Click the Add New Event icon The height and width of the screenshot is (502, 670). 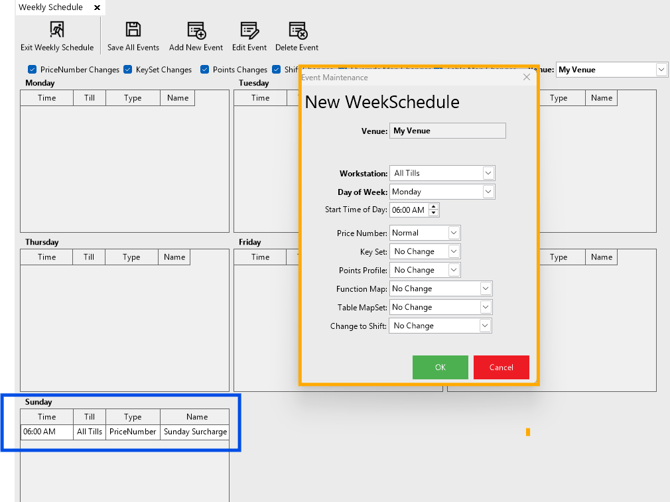point(196,31)
